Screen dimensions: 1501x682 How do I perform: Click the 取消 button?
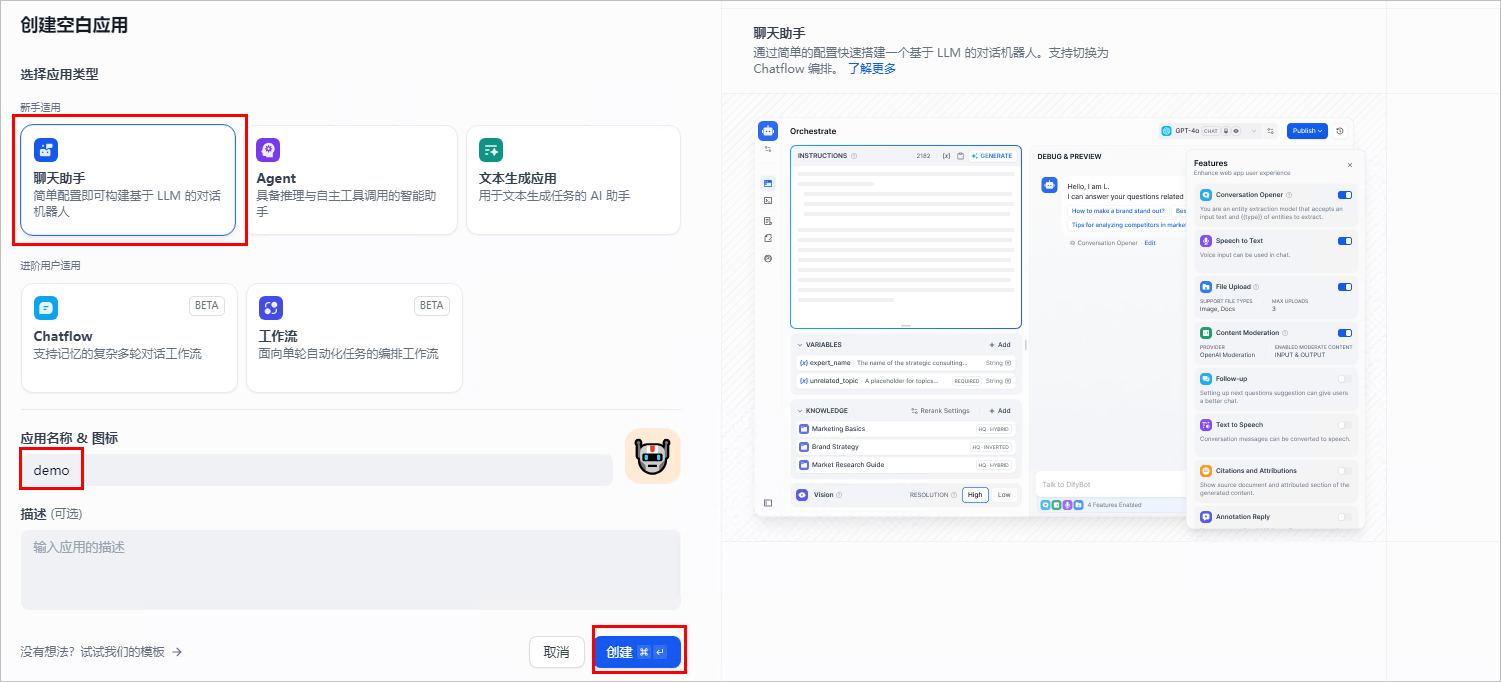pyautogui.click(x=557, y=652)
